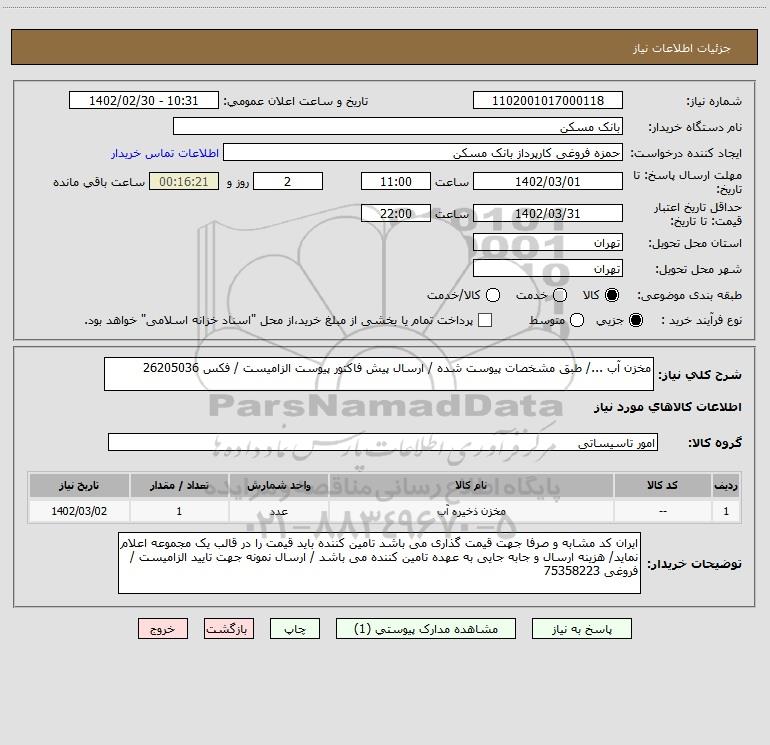Click the شهر محل تحویل تهران field
770x745 pixels.
(x=548, y=268)
